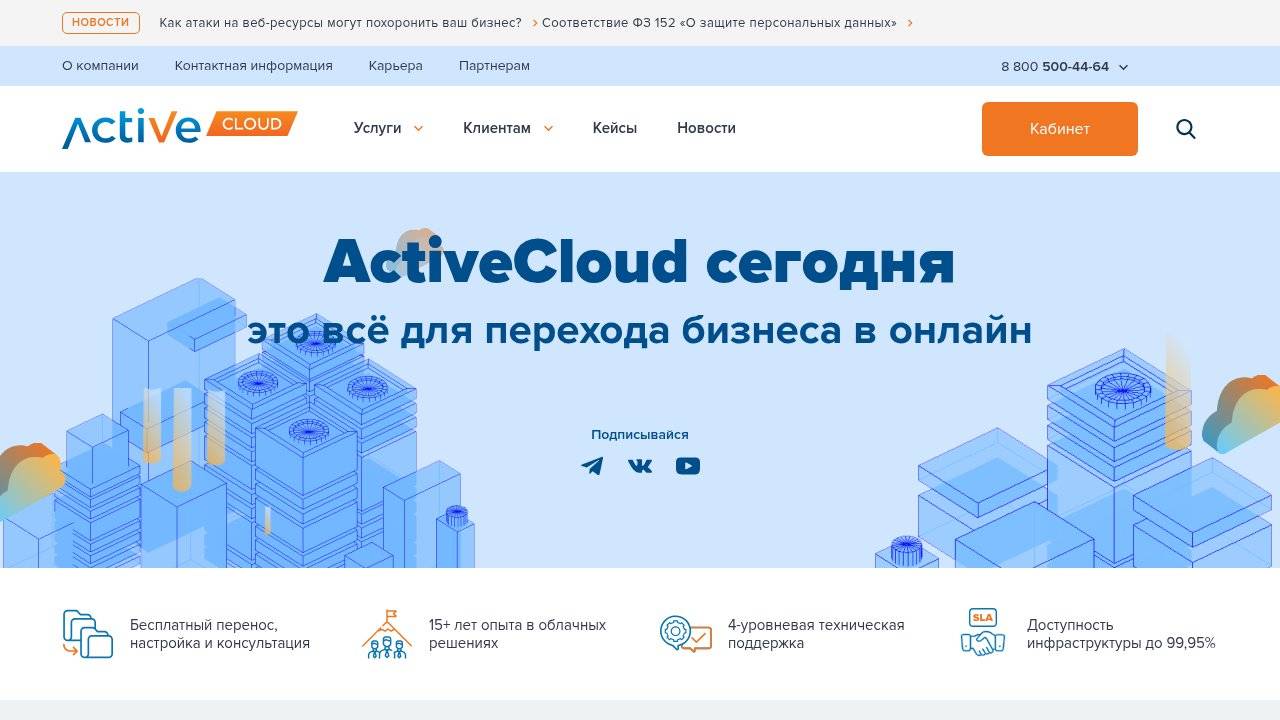Read news about web resource attacks
Screen dimensions: 1280x720
coord(340,22)
